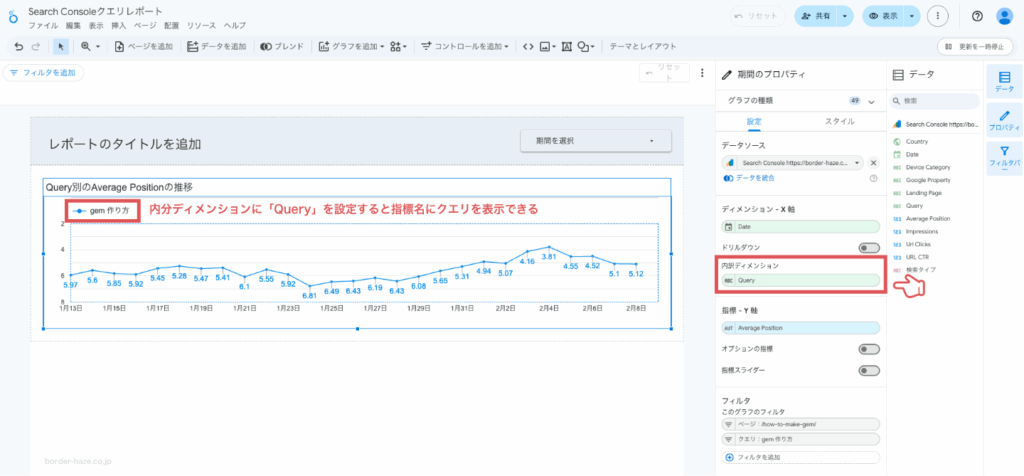Click the ページ filter chip
The image size is (1024, 476).
(801, 424)
